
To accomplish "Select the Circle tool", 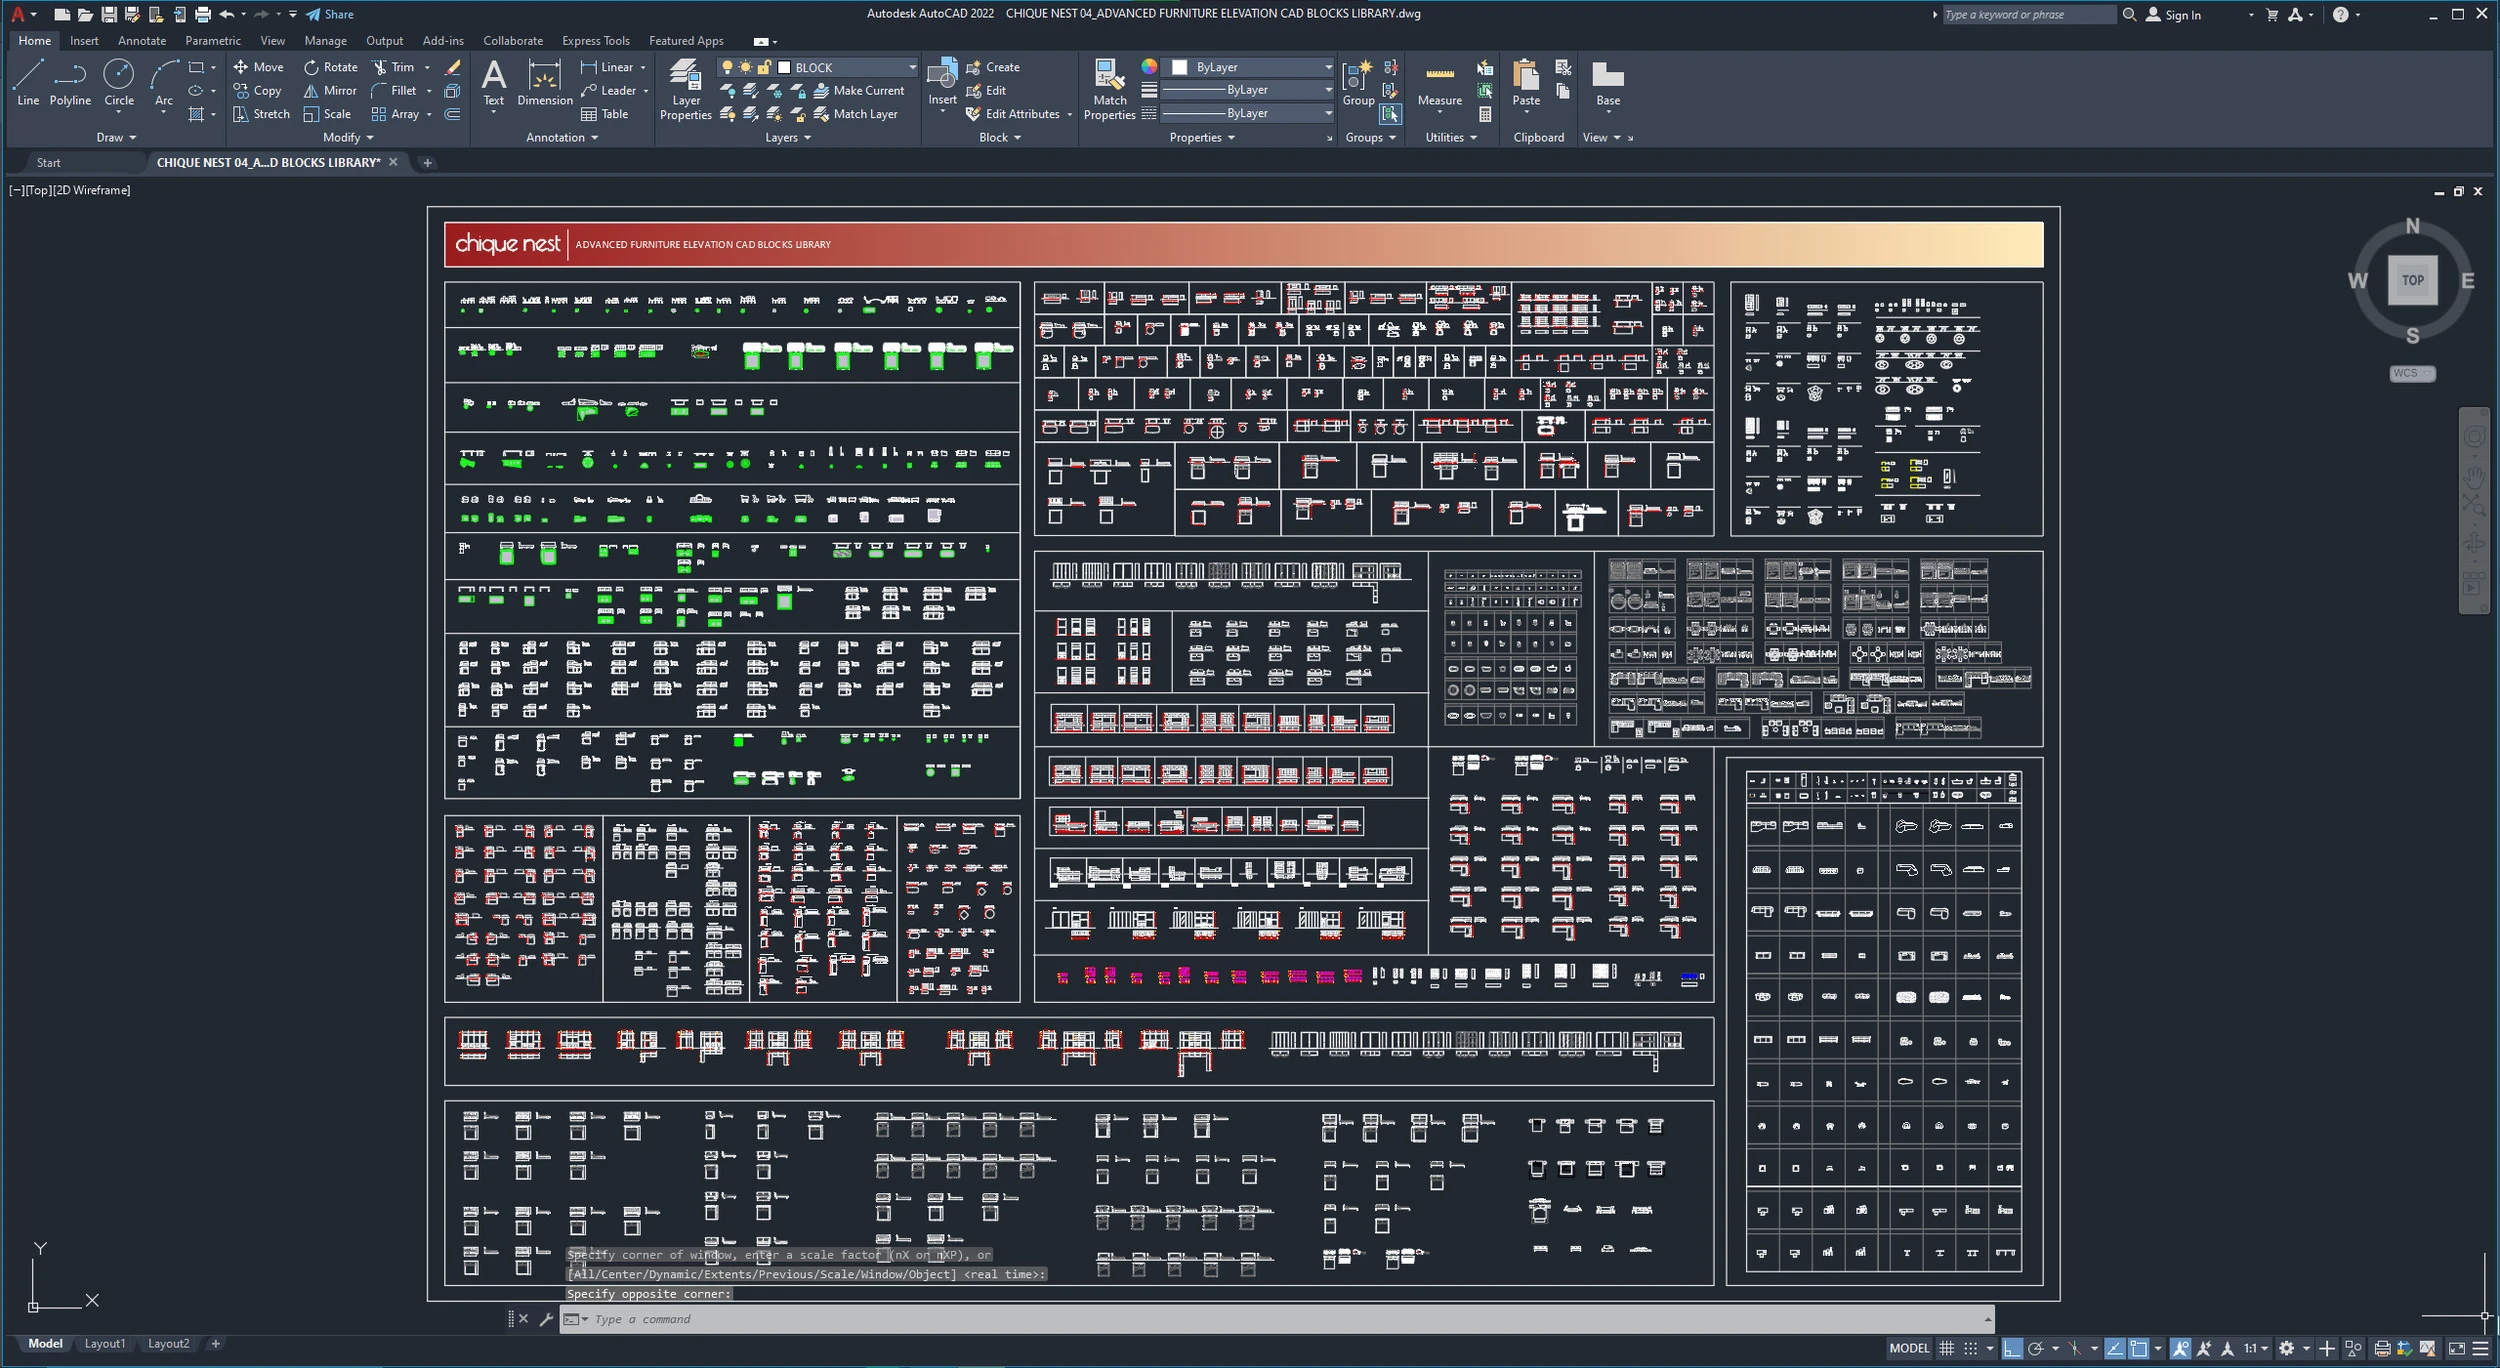I will pyautogui.click(x=119, y=82).
